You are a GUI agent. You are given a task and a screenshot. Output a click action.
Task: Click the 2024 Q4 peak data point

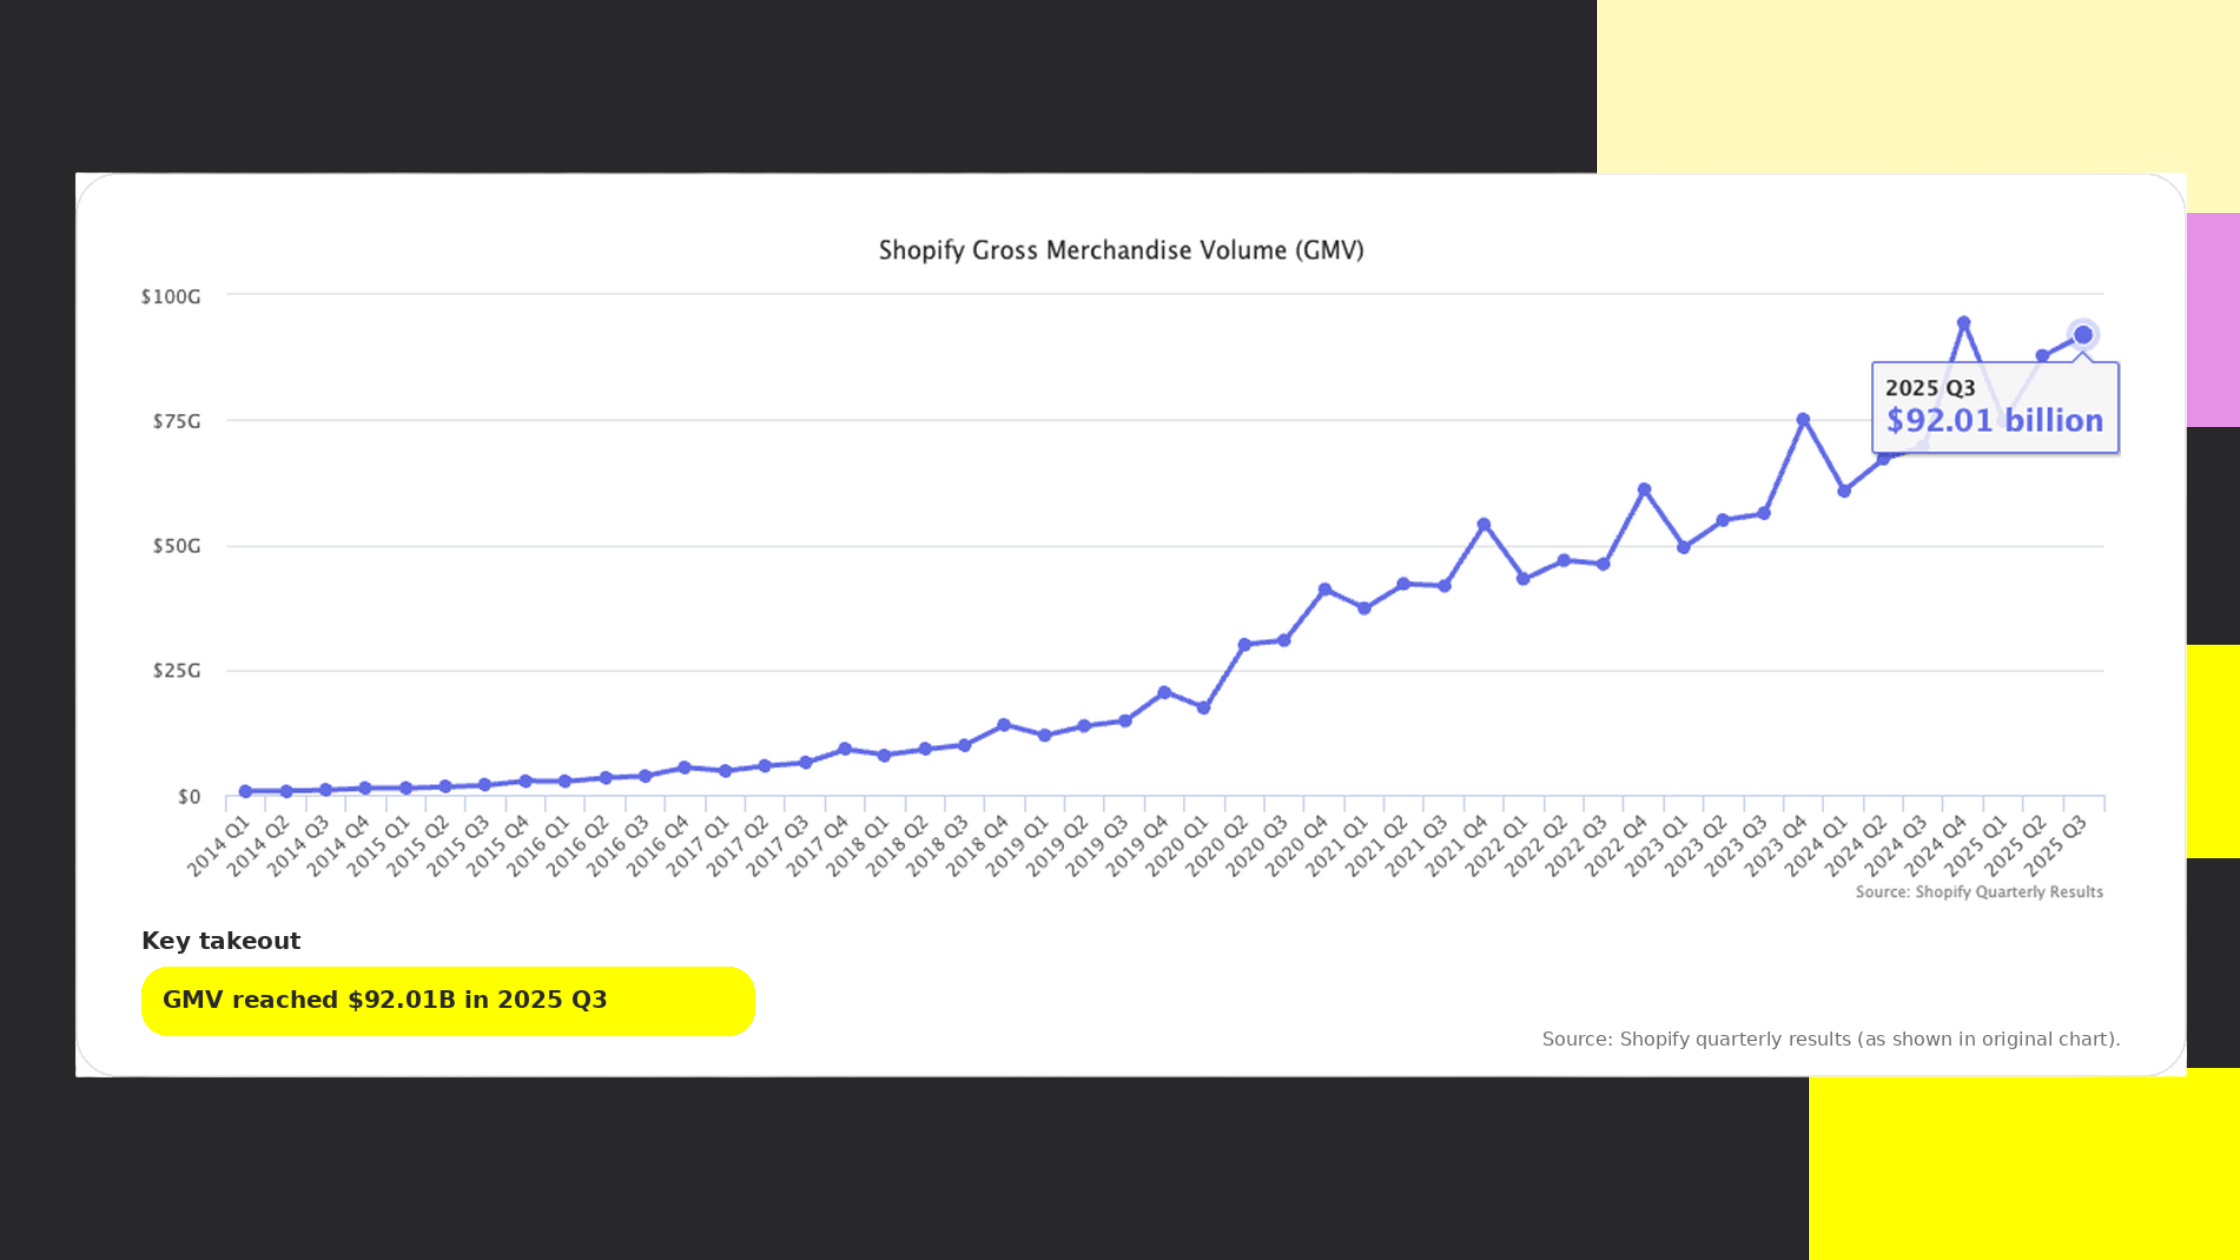click(x=1963, y=323)
